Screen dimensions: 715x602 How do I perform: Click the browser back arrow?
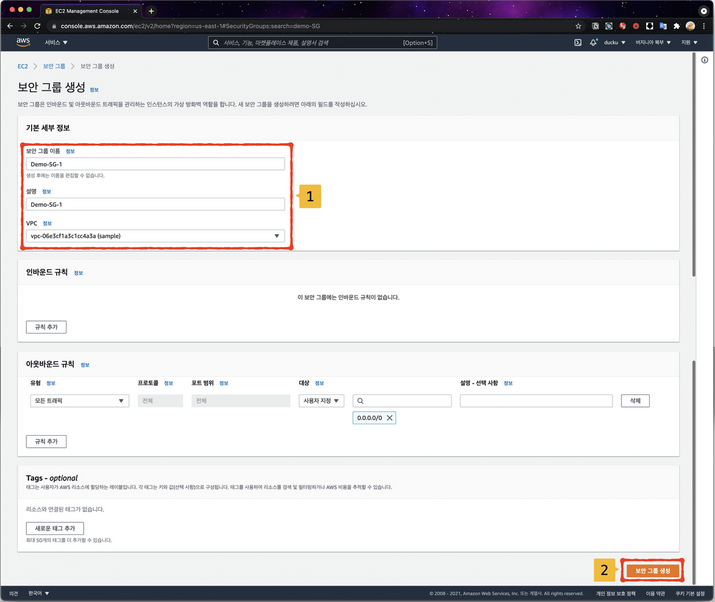click(9, 25)
